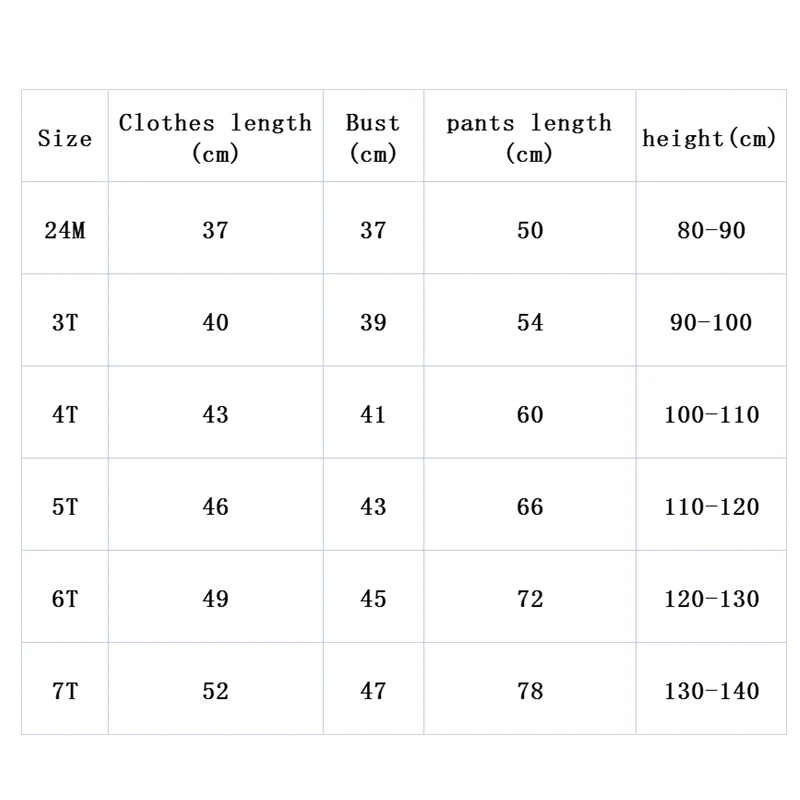Select the 4T size label
The image size is (800, 800).
(65, 414)
